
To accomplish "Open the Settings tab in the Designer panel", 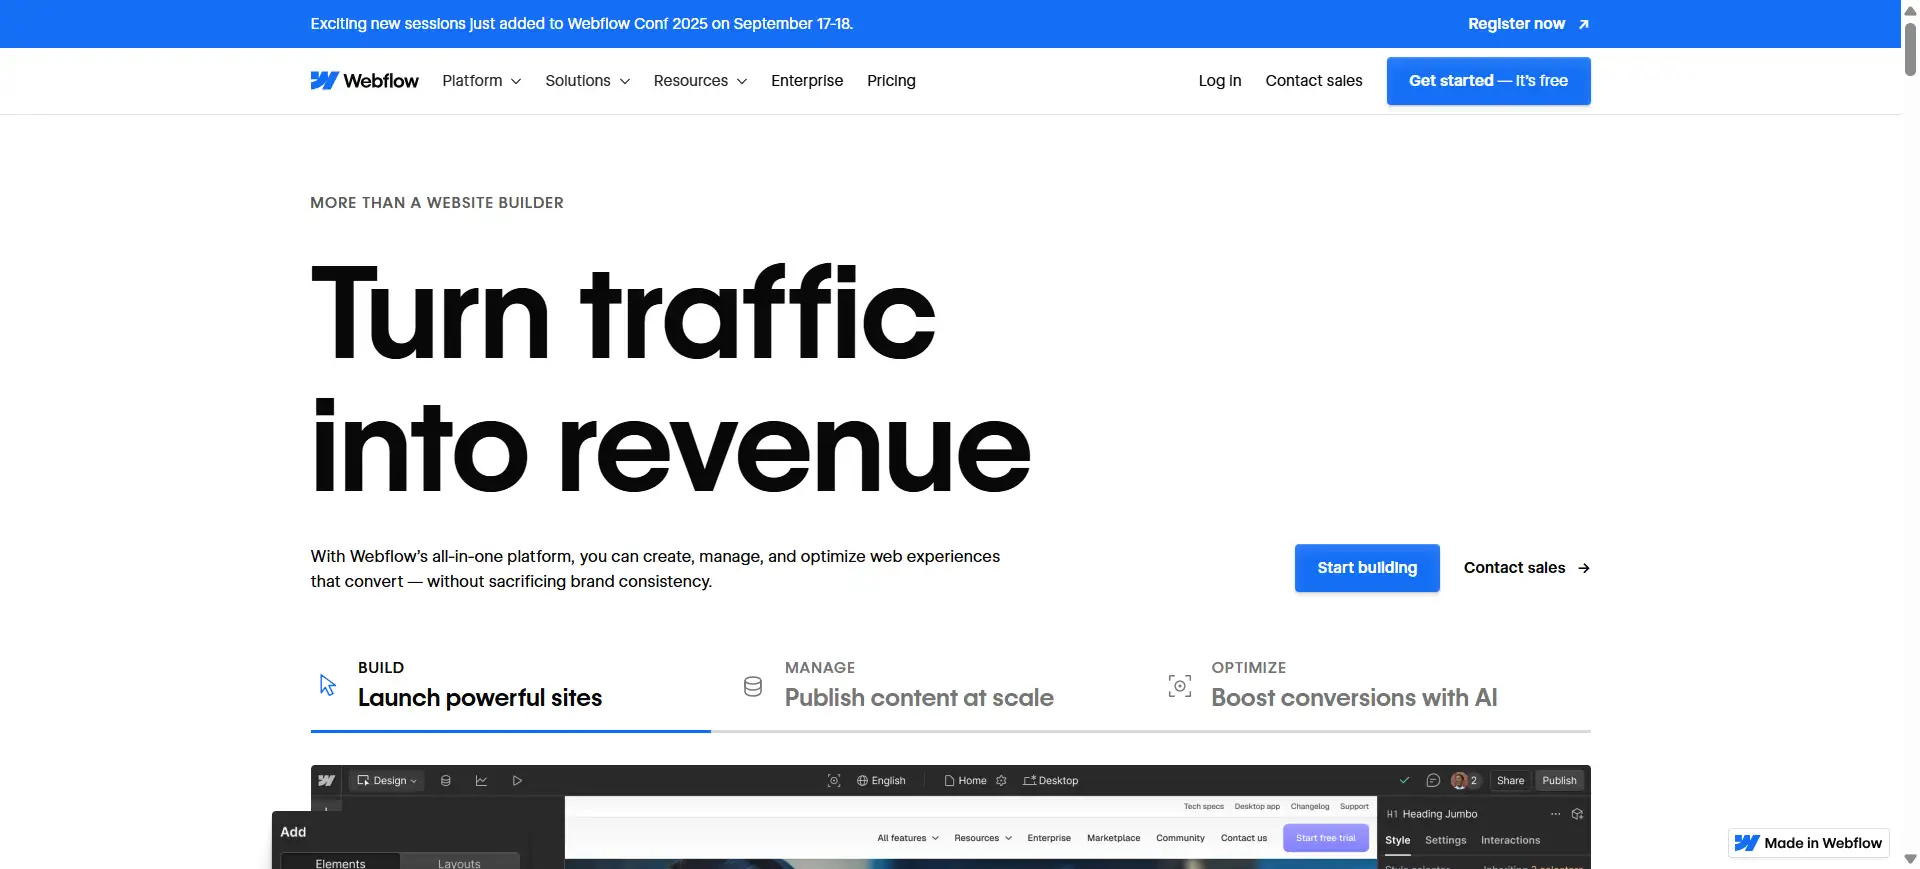I will tap(1446, 841).
